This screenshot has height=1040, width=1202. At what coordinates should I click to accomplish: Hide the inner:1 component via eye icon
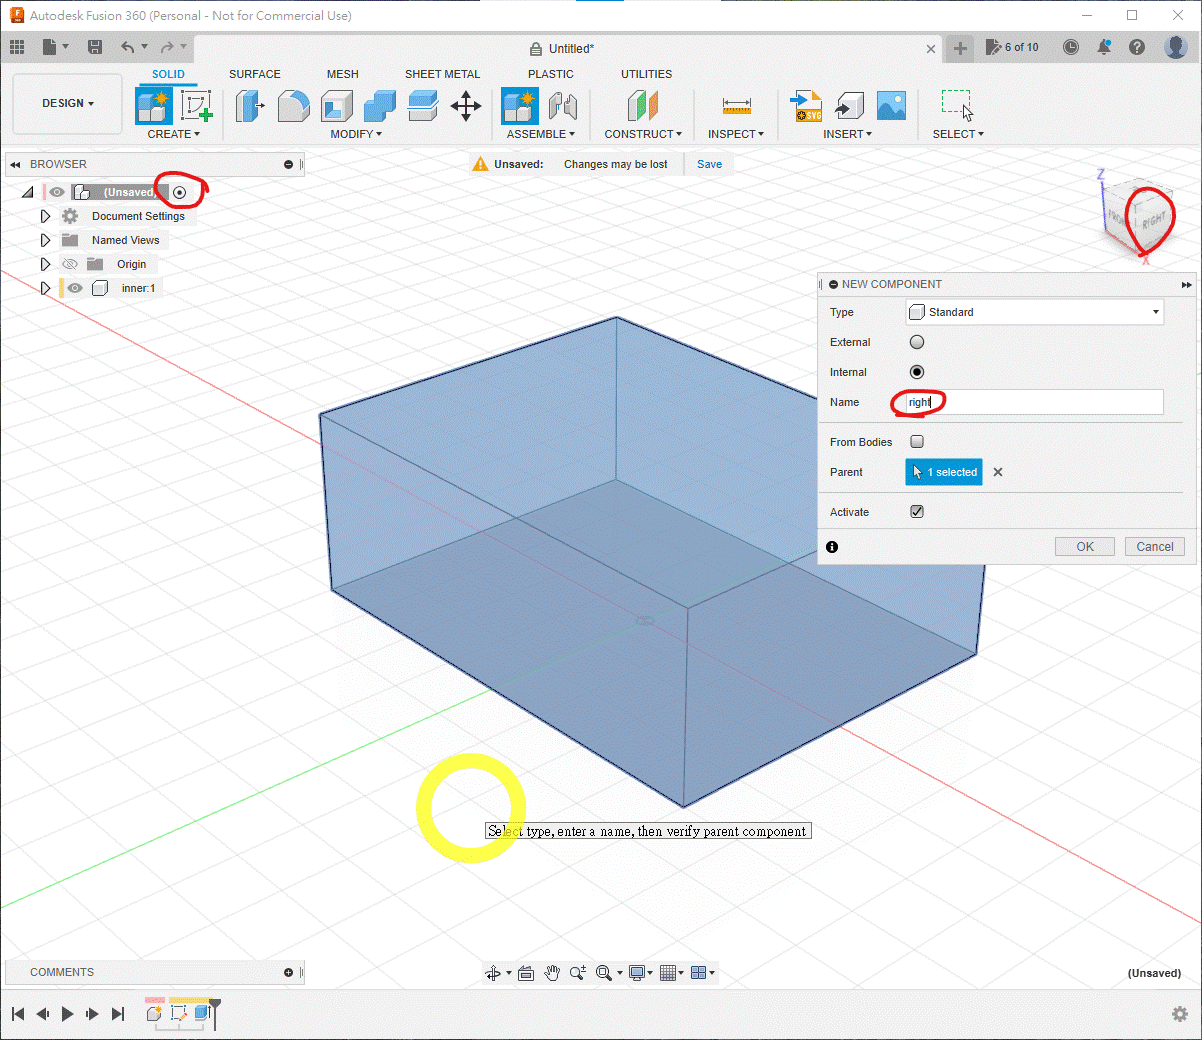[x=75, y=288]
